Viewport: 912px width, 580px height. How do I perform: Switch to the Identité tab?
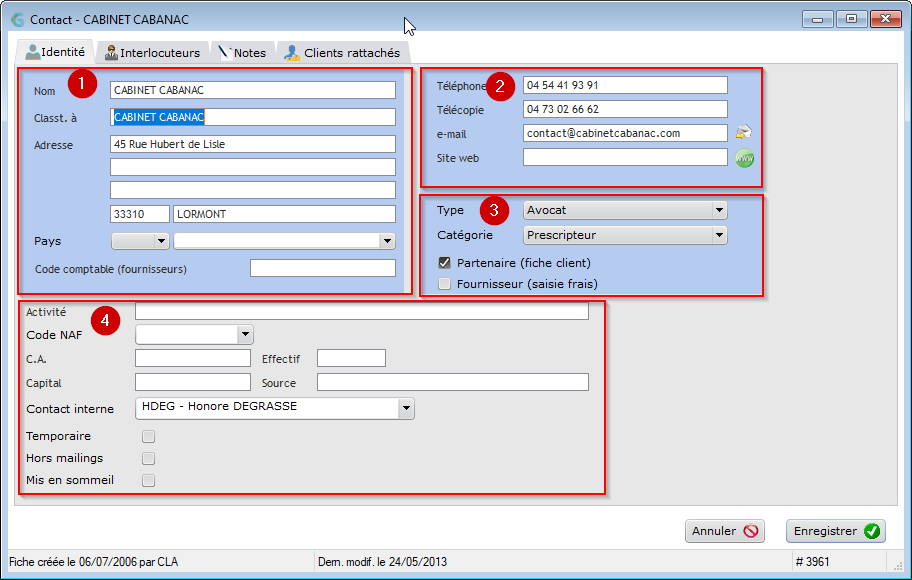(56, 52)
